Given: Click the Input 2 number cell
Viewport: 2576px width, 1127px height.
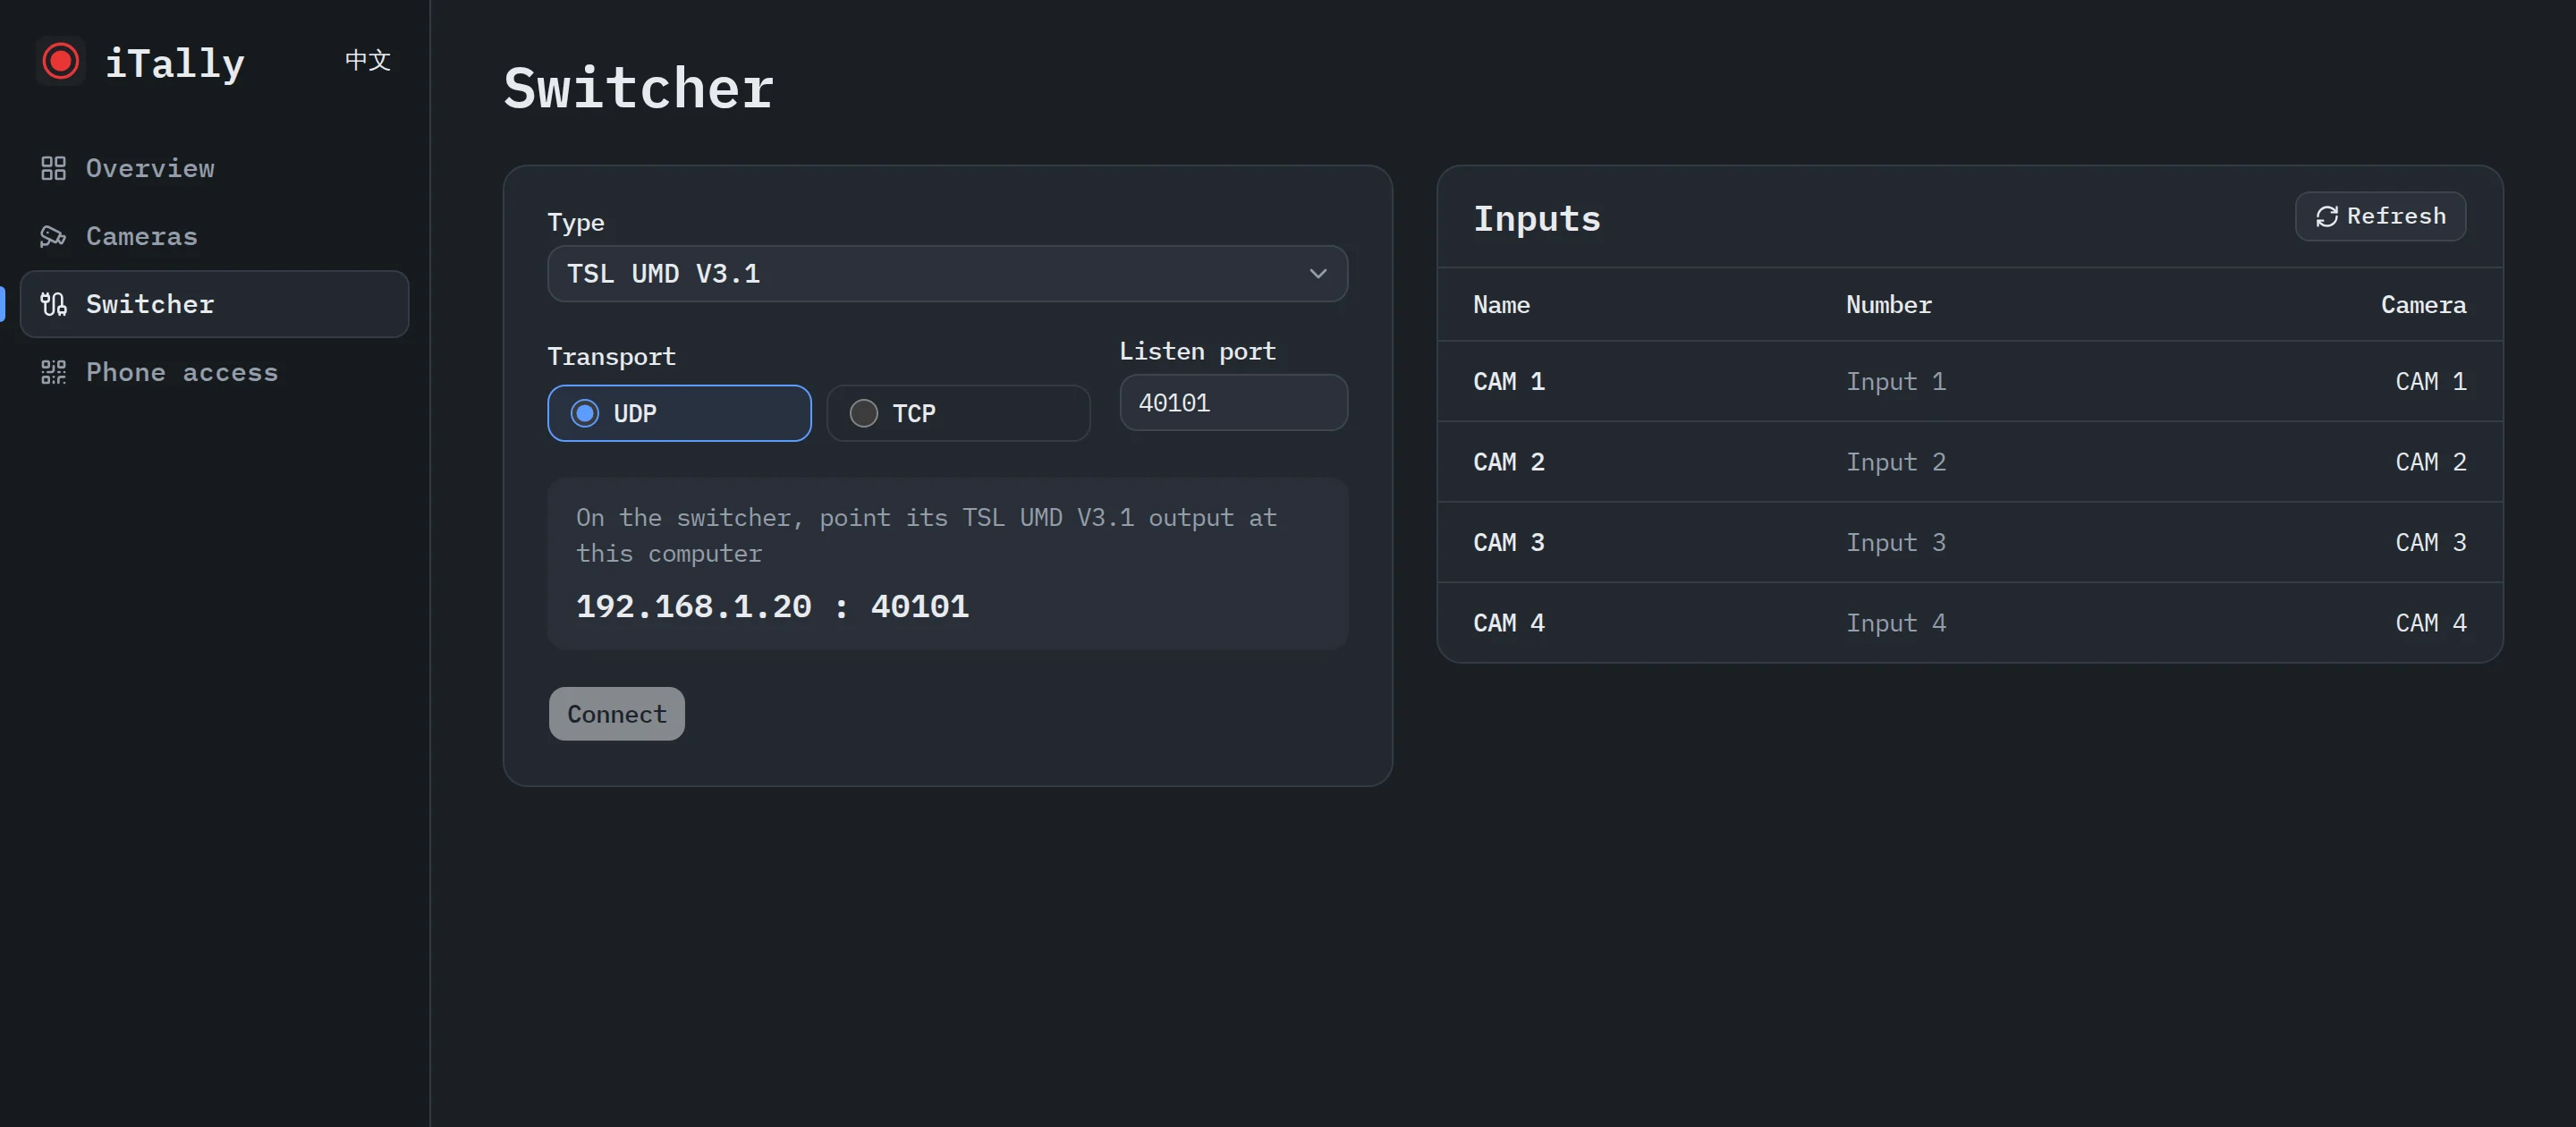Looking at the screenshot, I should 1895,462.
